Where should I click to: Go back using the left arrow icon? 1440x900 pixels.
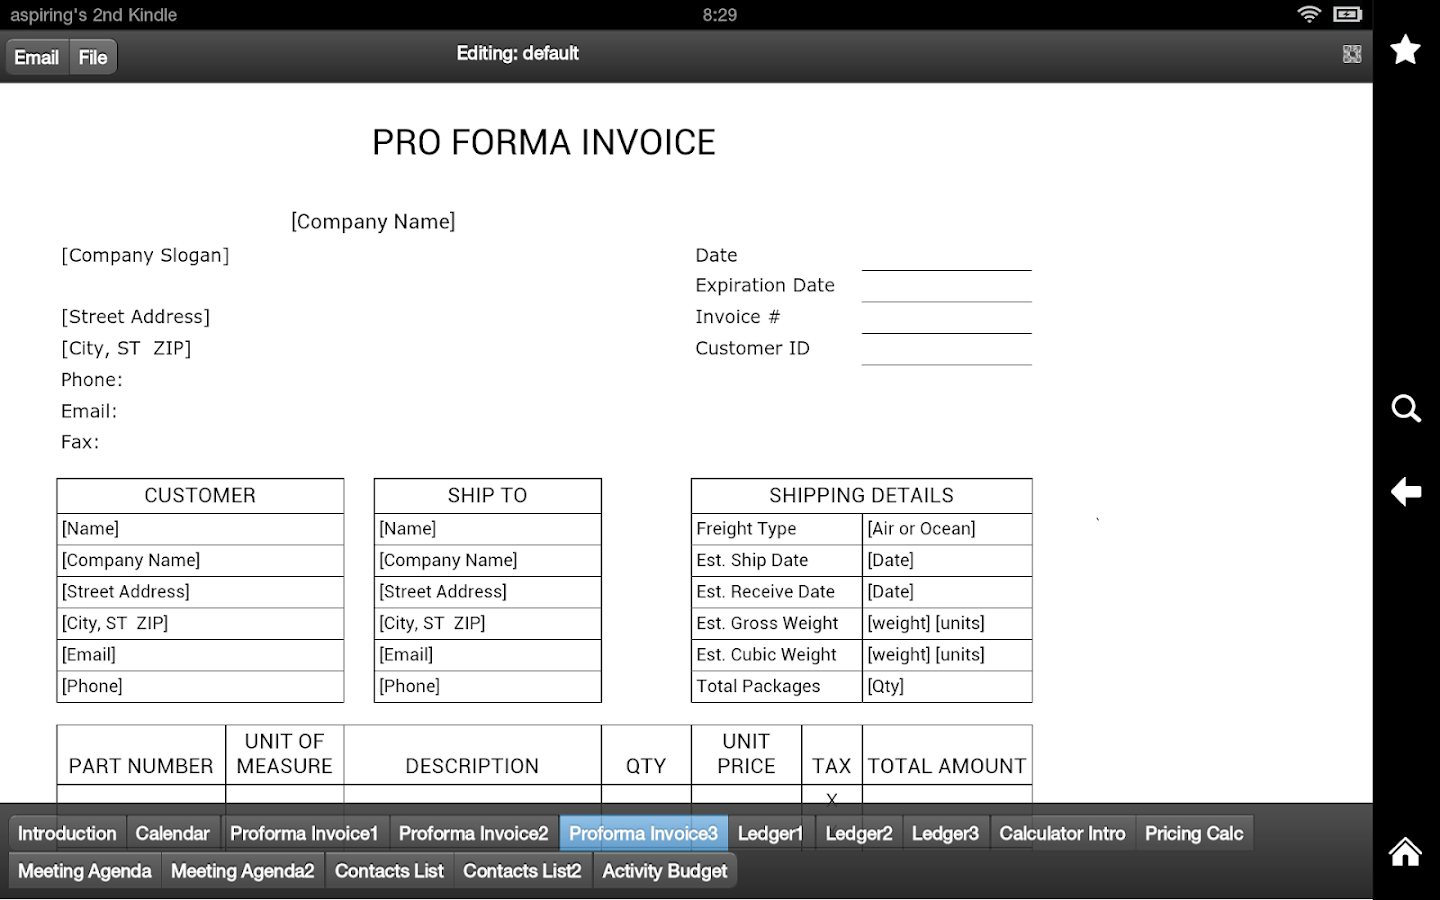1406,491
